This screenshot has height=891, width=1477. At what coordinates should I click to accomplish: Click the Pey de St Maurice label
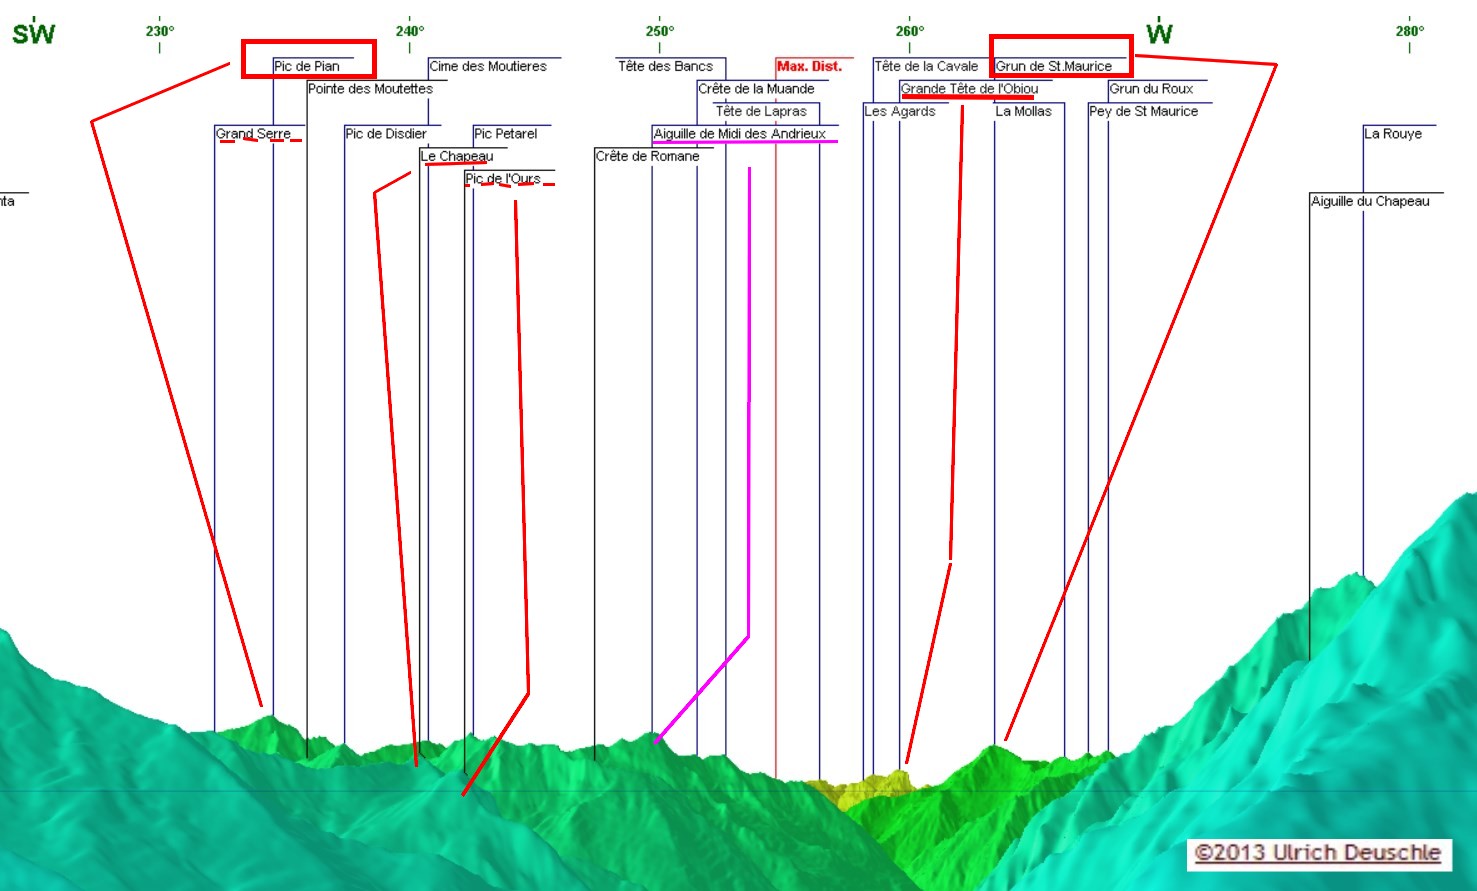point(1143,111)
